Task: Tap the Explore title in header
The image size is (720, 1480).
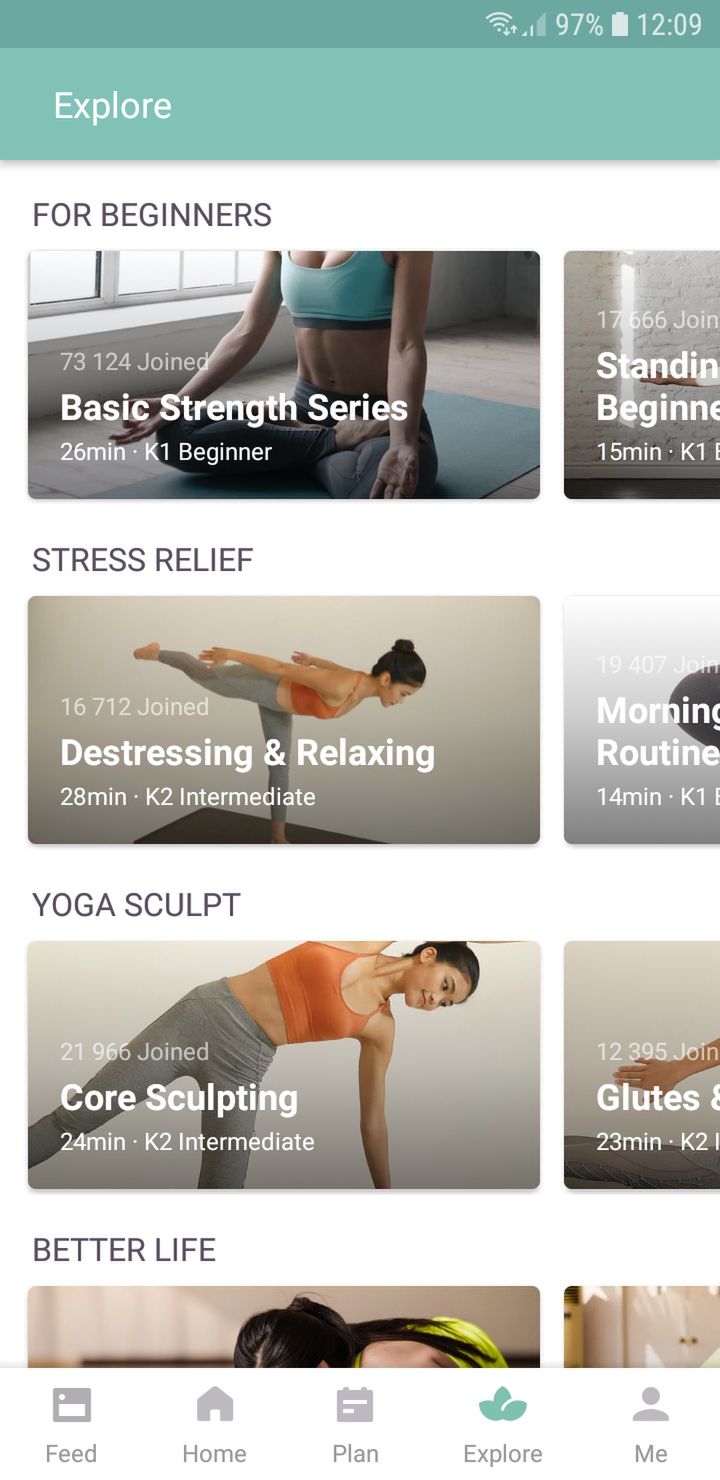Action: 113,105
